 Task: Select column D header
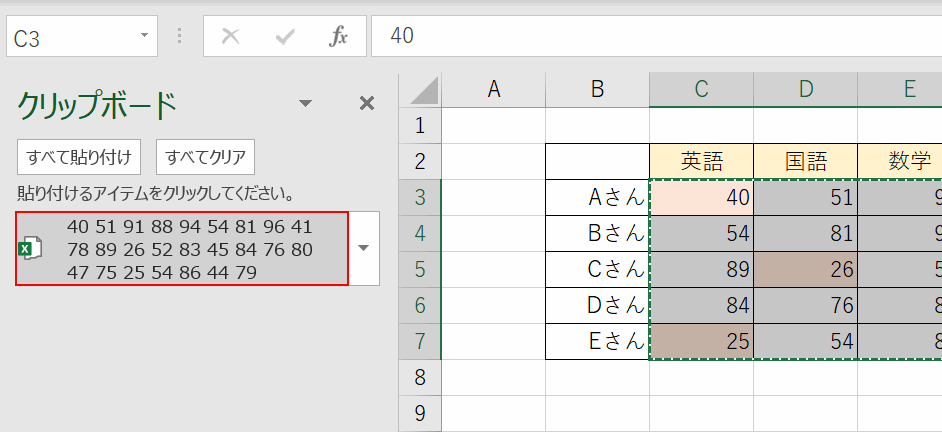[805, 90]
